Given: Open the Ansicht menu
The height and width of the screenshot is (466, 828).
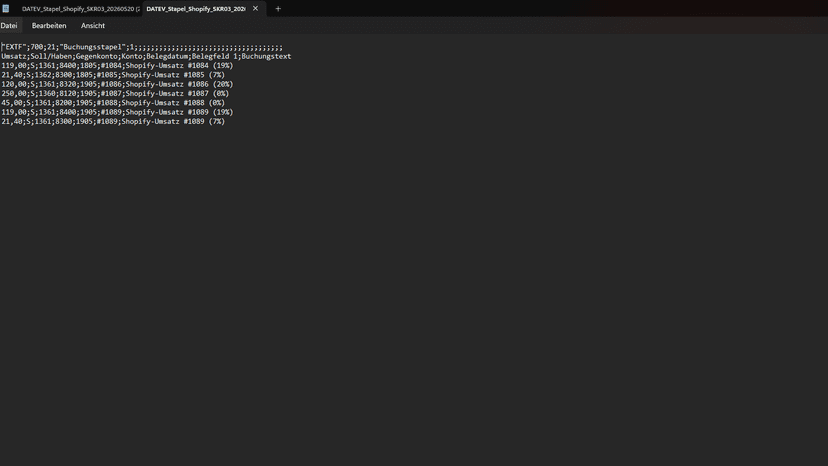Looking at the screenshot, I should click(93, 25).
